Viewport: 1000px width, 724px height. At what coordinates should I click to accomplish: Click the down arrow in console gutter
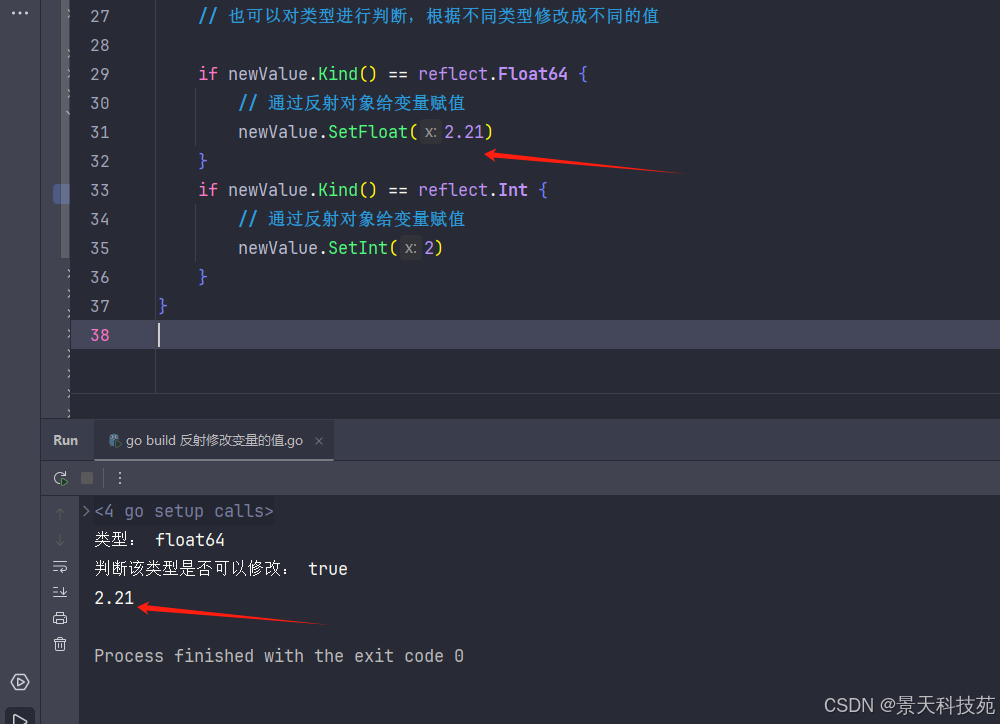coord(60,540)
